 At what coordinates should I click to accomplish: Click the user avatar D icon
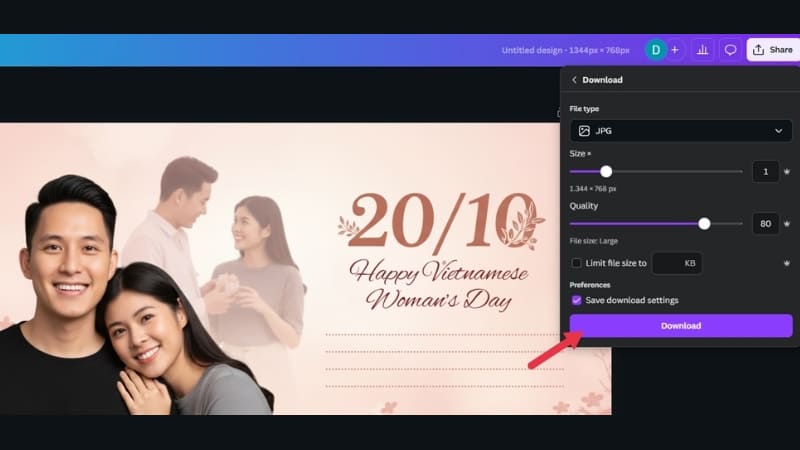(655, 50)
